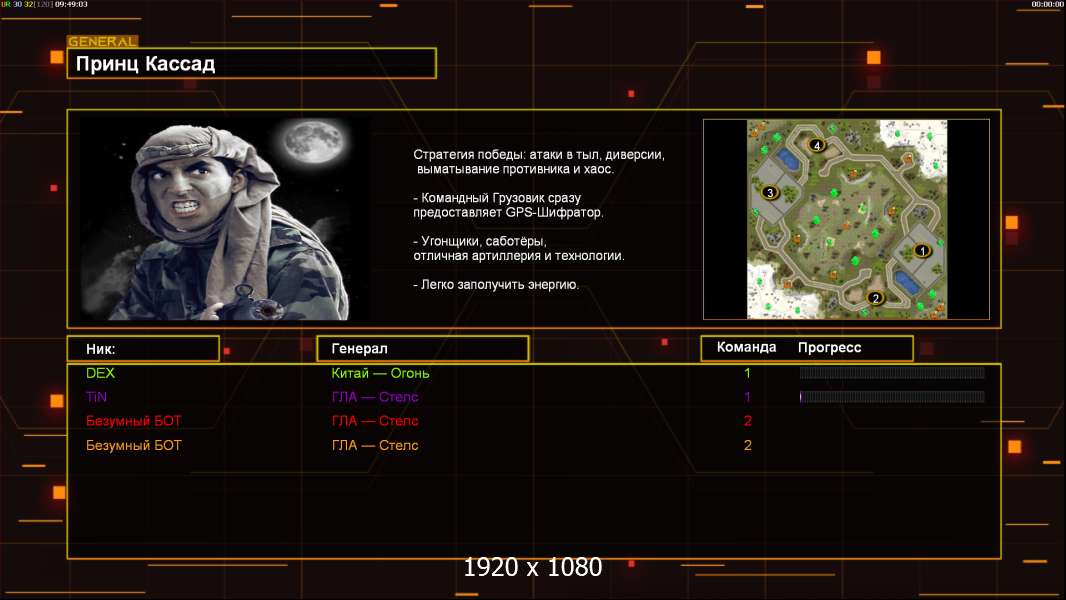This screenshot has height=600, width=1066.
Task: Click 'Стратегия победы' description line
Action: (x=539, y=154)
